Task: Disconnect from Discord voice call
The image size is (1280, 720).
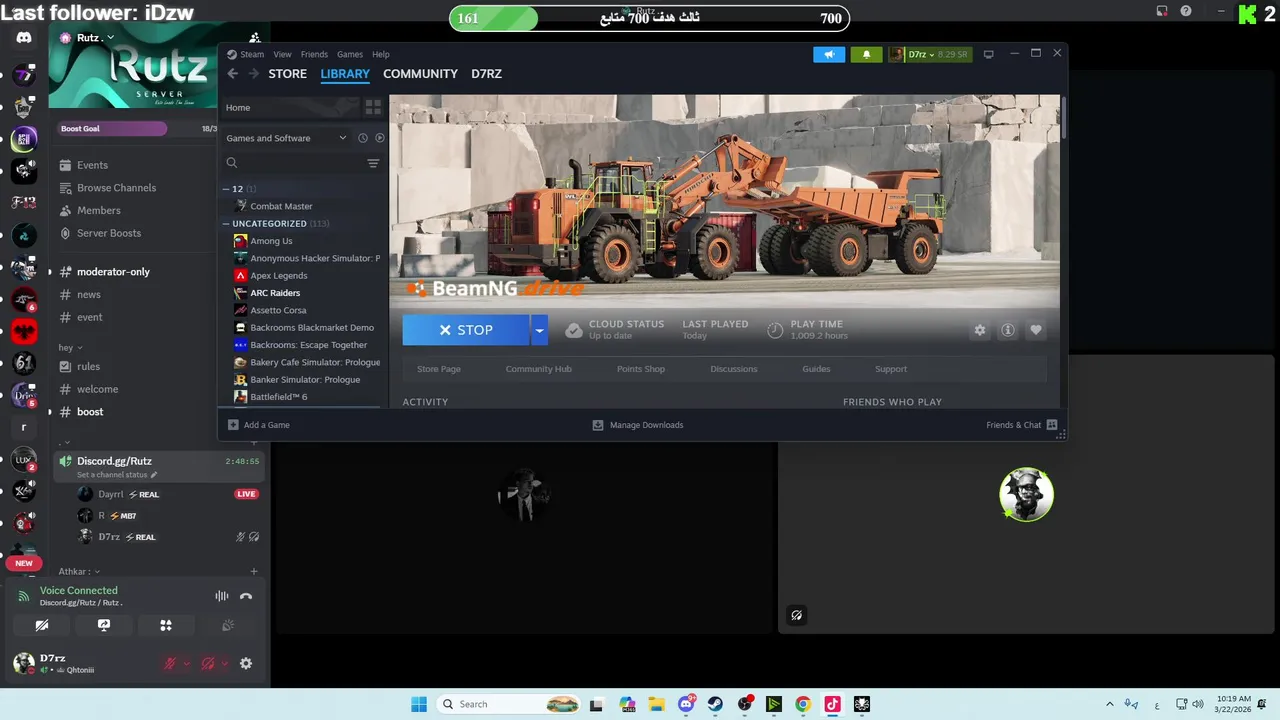Action: tap(246, 596)
